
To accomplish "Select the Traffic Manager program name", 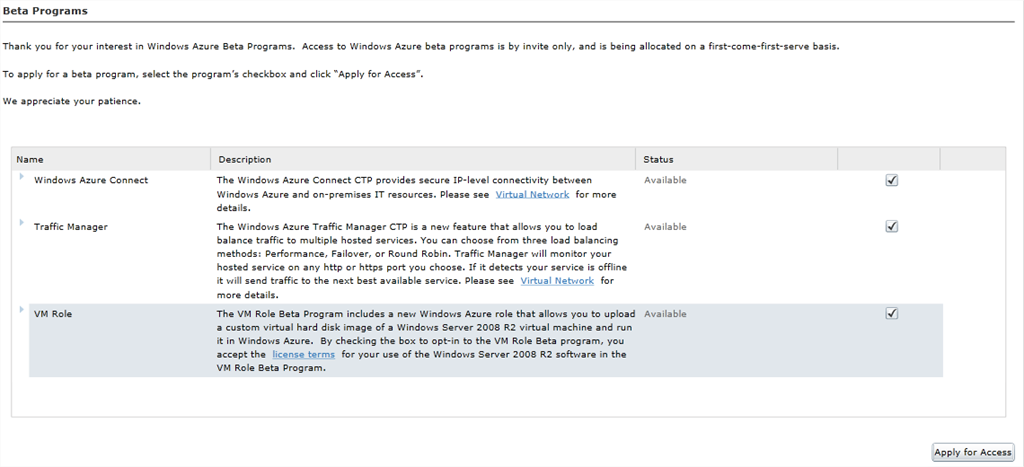I will (x=70, y=227).
